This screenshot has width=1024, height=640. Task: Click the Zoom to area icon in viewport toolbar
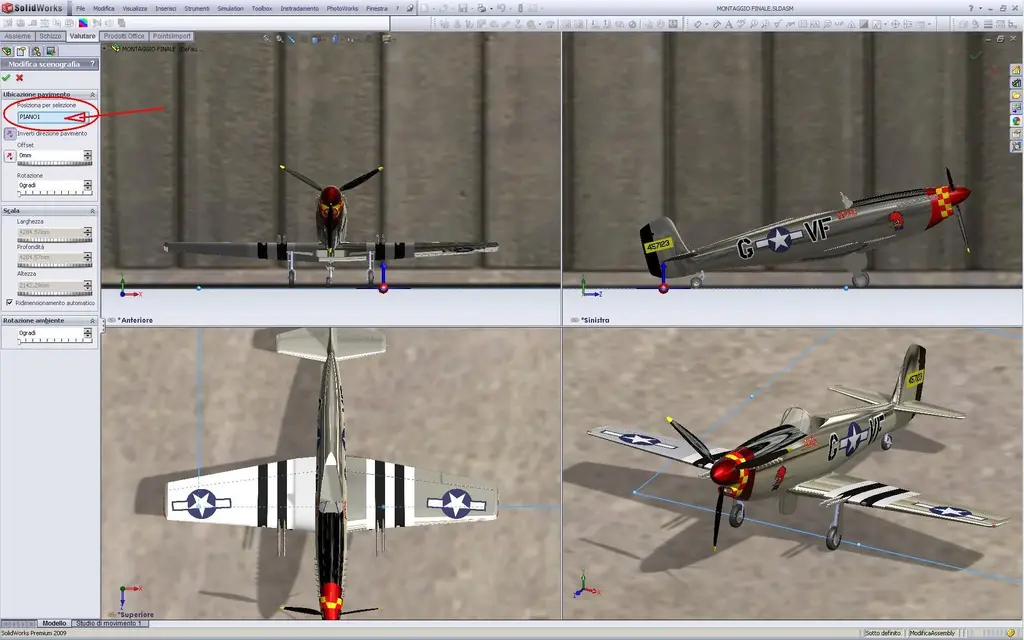(280, 39)
